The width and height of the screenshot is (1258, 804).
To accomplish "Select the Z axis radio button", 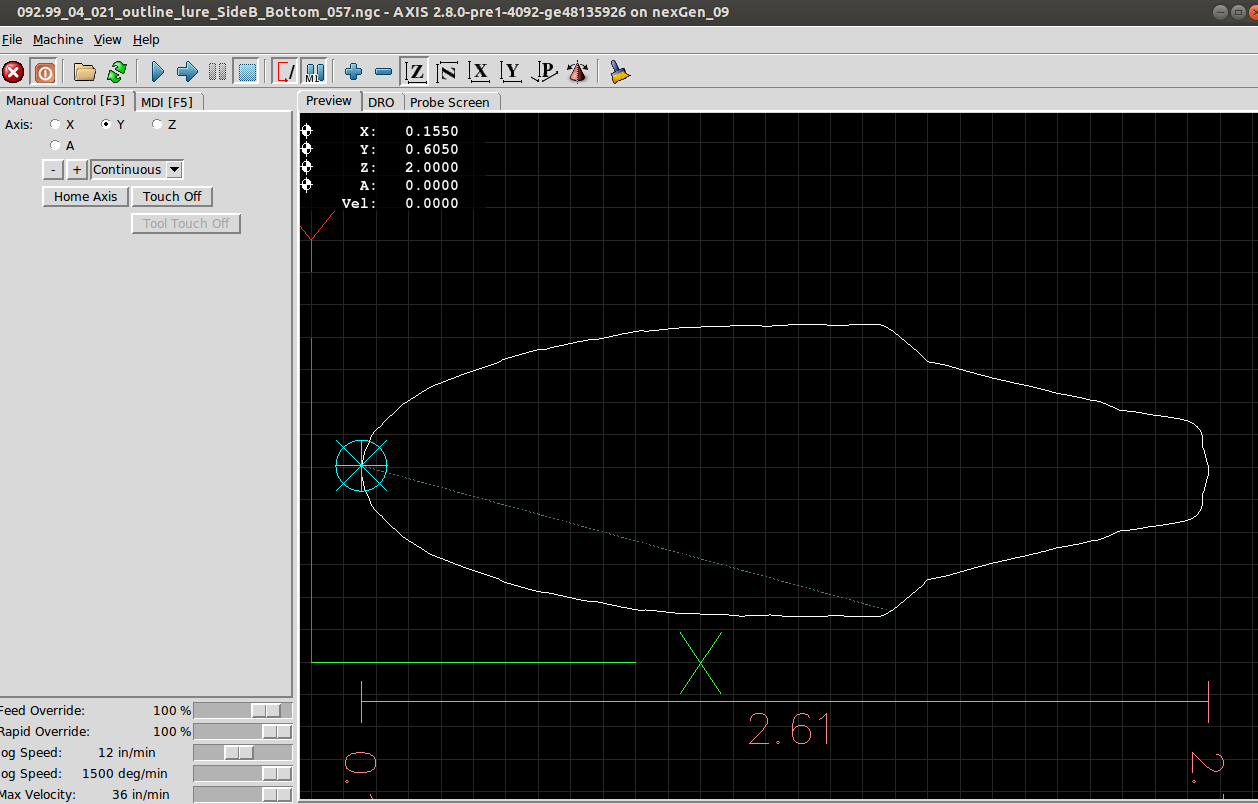I will point(157,125).
